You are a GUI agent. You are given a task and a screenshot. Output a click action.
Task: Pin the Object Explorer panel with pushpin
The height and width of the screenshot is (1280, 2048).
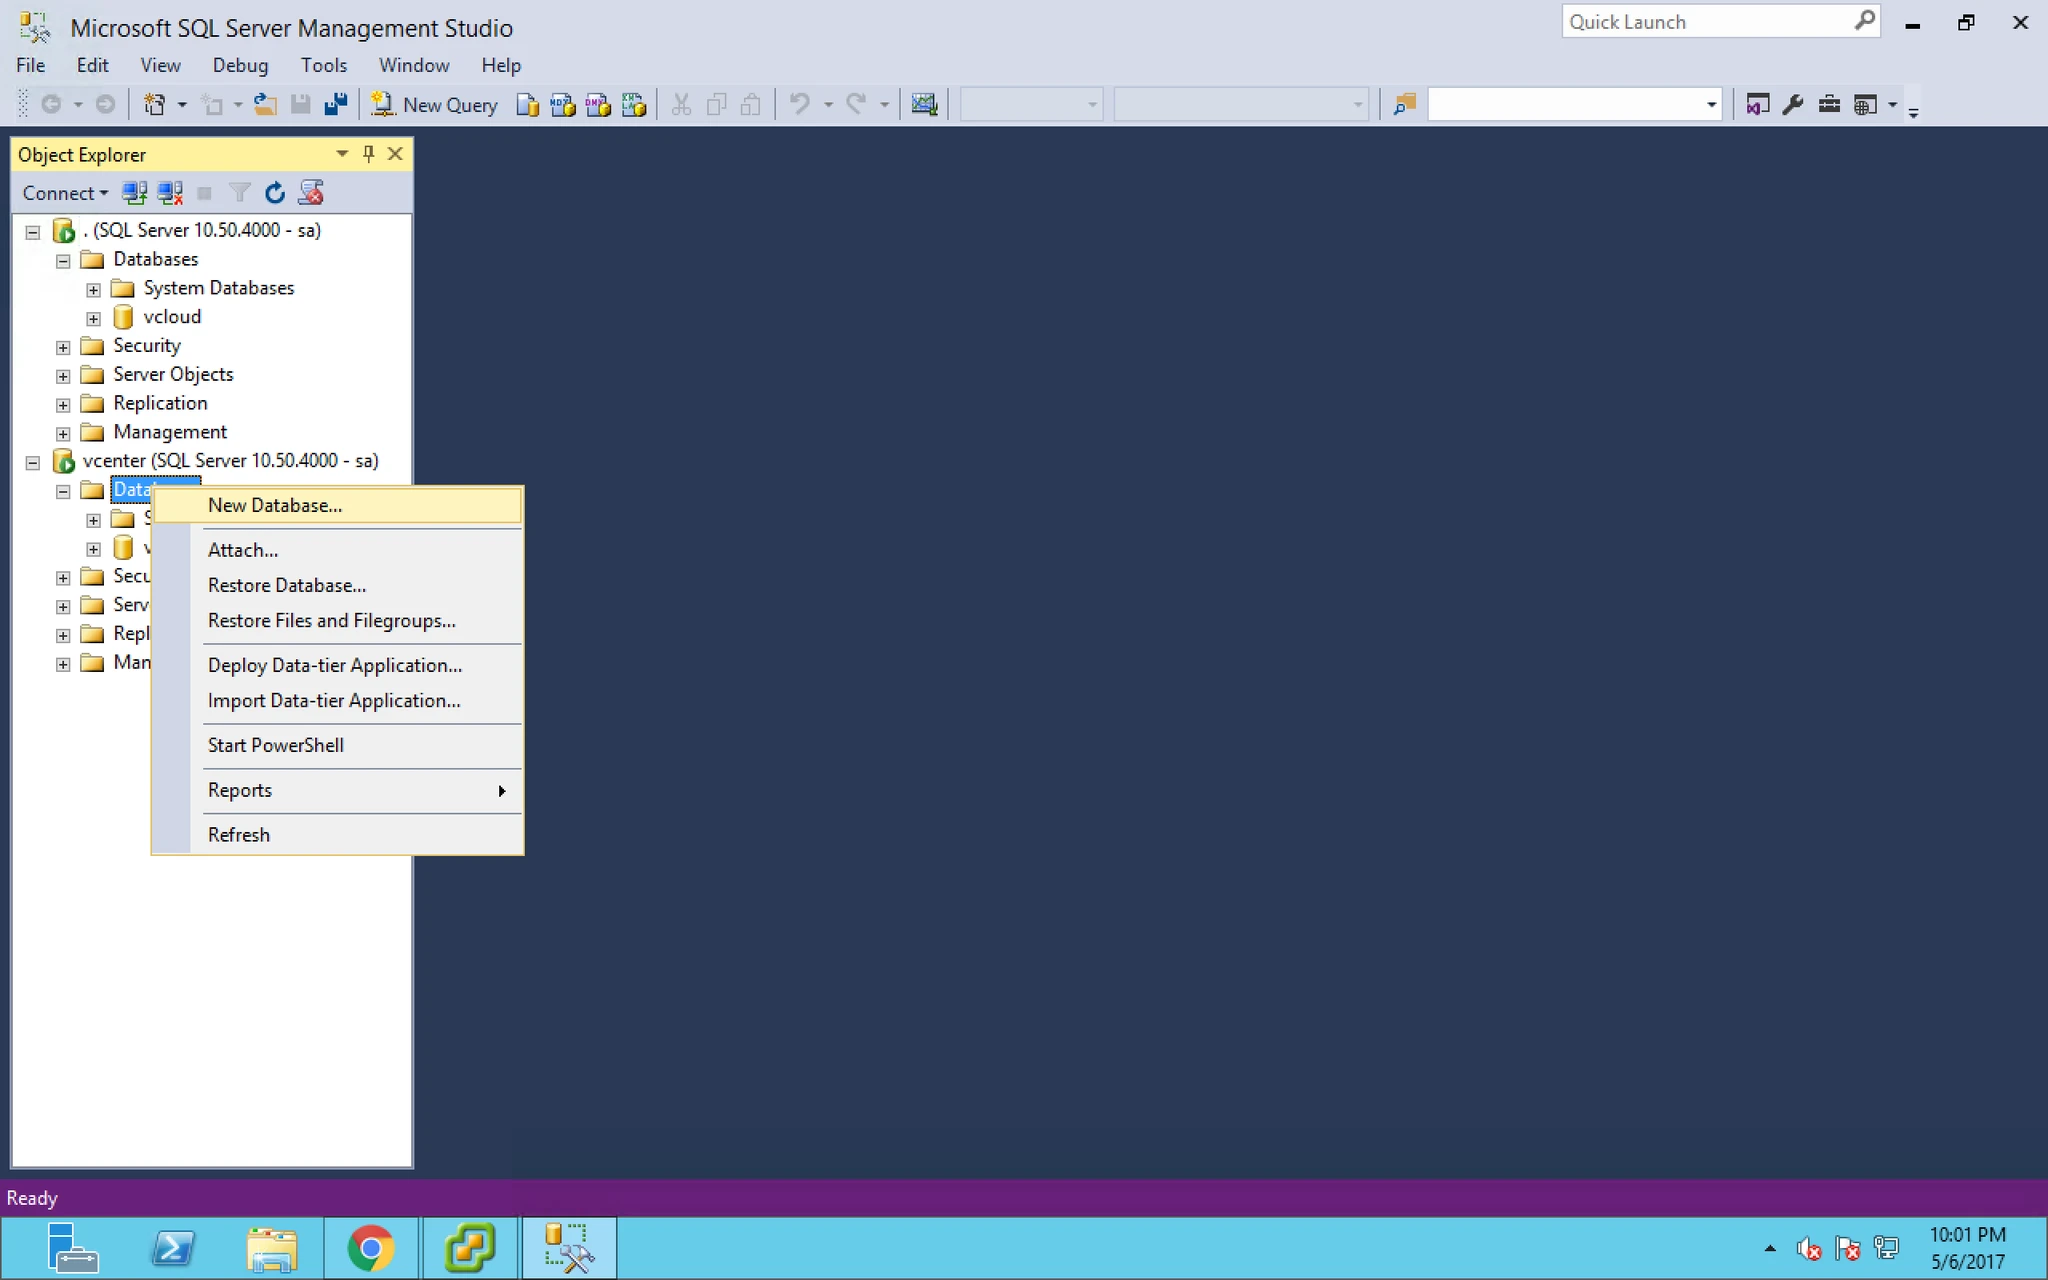(368, 154)
